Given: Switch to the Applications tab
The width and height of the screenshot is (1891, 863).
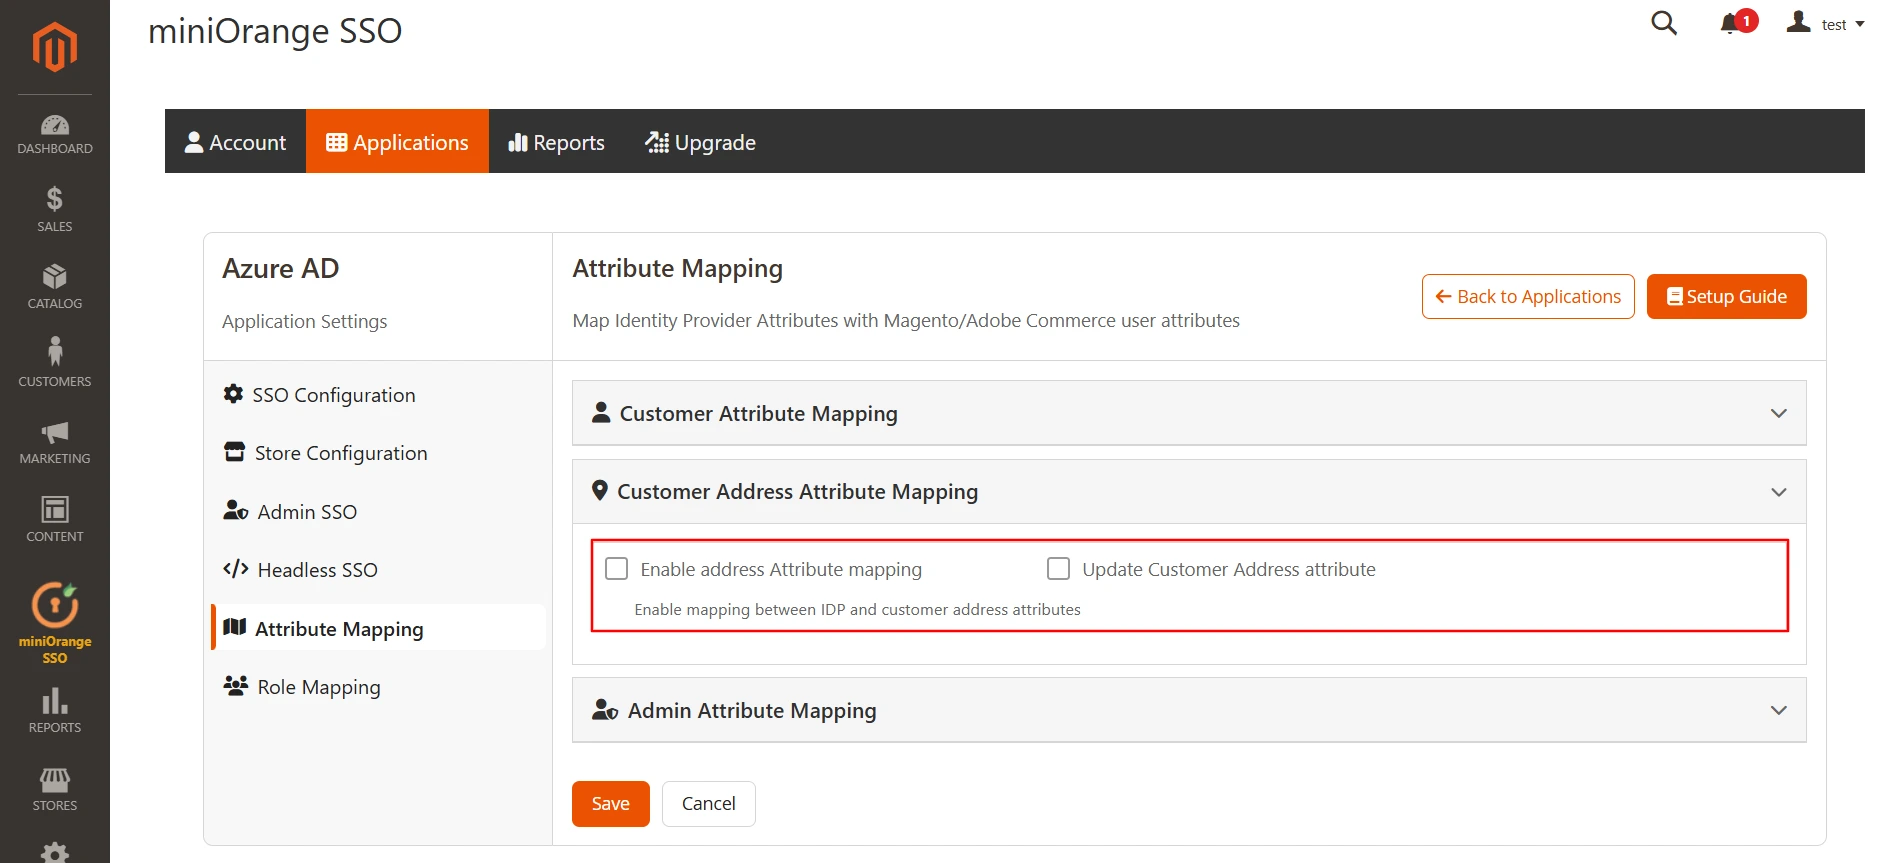Looking at the screenshot, I should coord(397,142).
